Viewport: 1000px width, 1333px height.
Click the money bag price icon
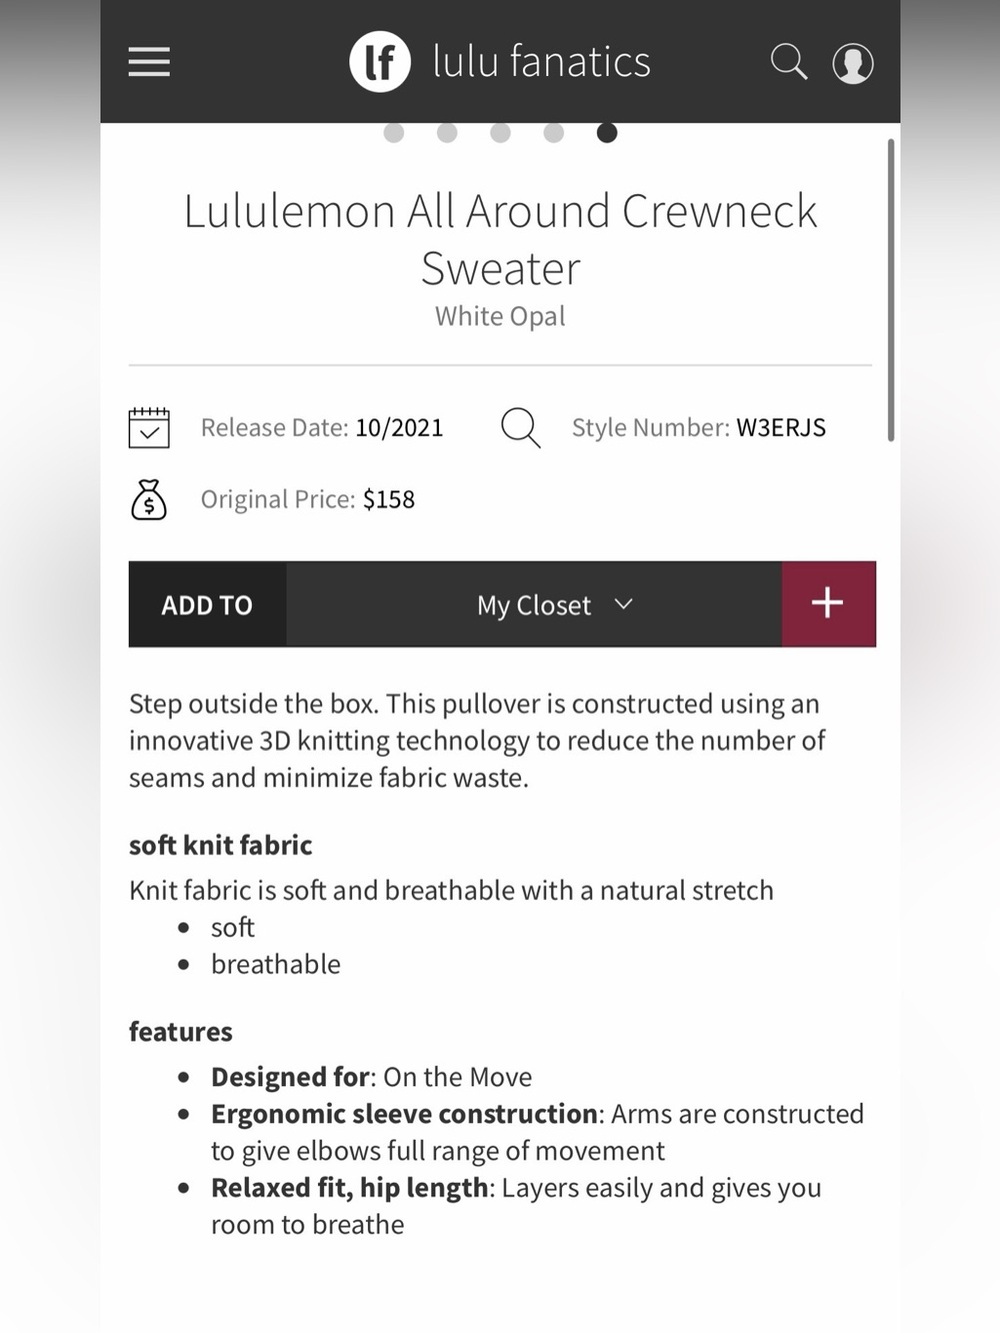(149, 499)
